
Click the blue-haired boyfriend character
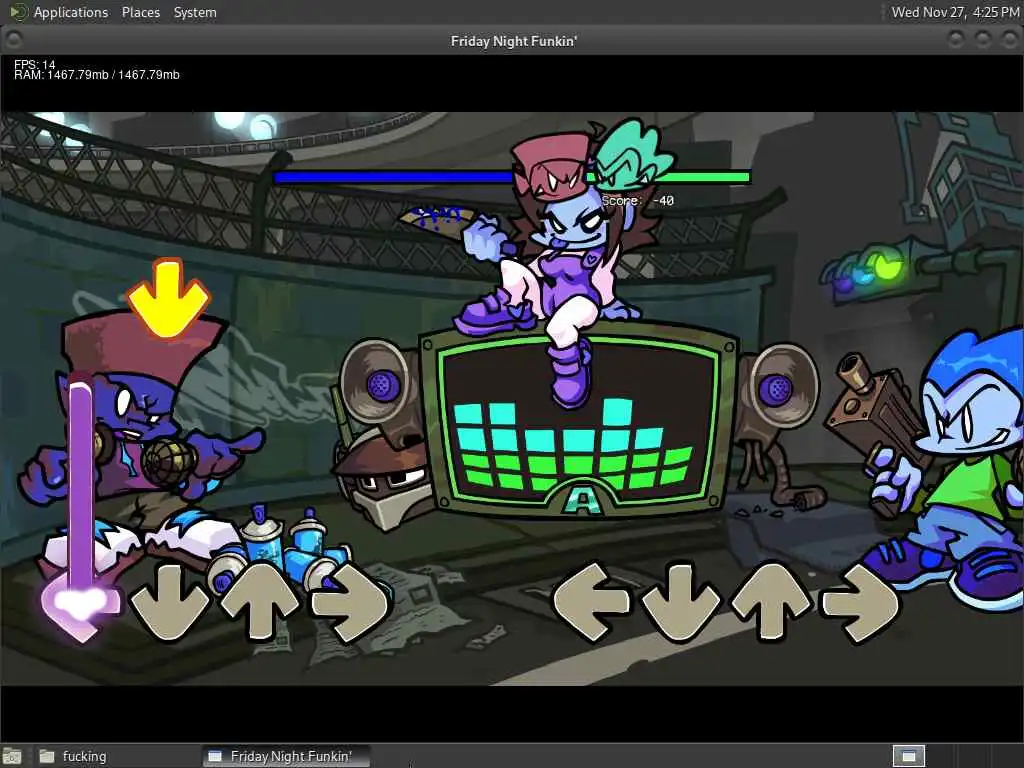point(955,470)
